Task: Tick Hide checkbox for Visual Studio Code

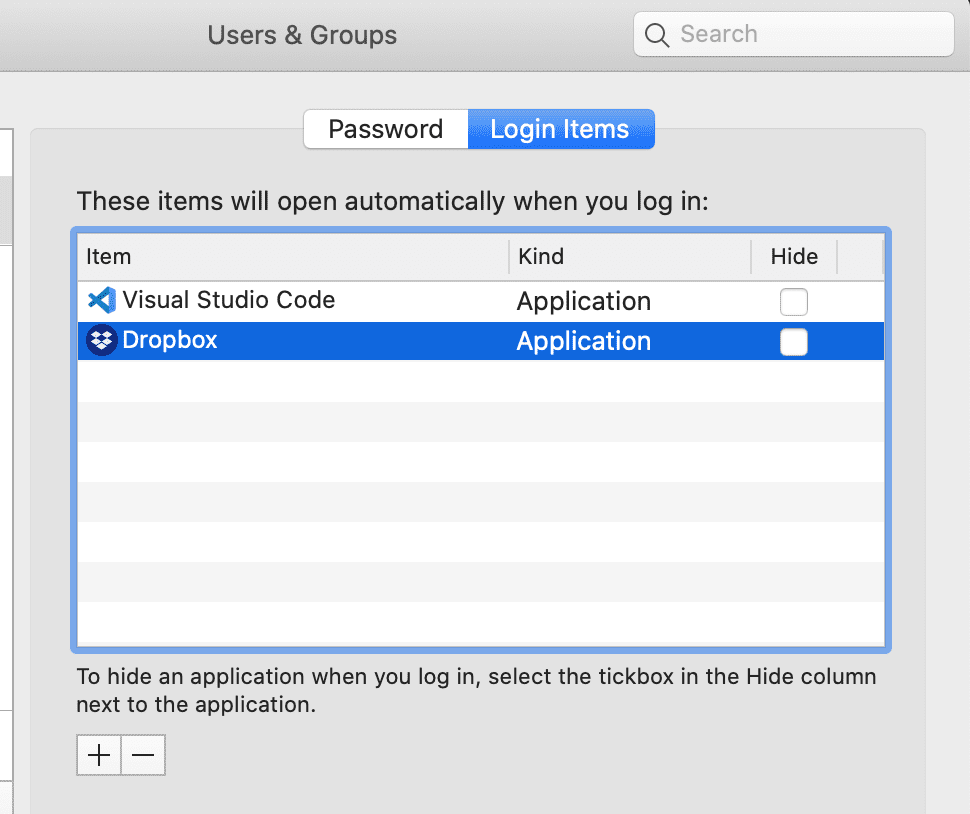Action: pyautogui.click(x=794, y=301)
